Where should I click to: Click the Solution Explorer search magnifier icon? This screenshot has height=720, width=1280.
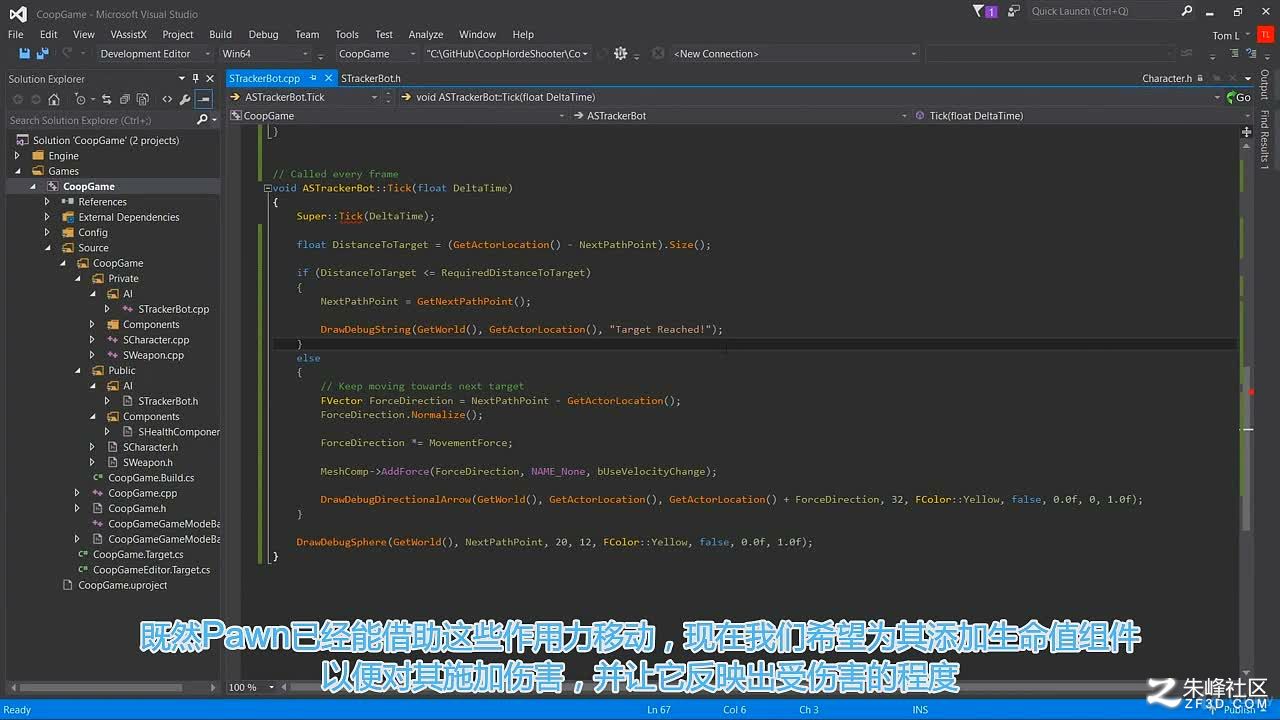(x=201, y=120)
